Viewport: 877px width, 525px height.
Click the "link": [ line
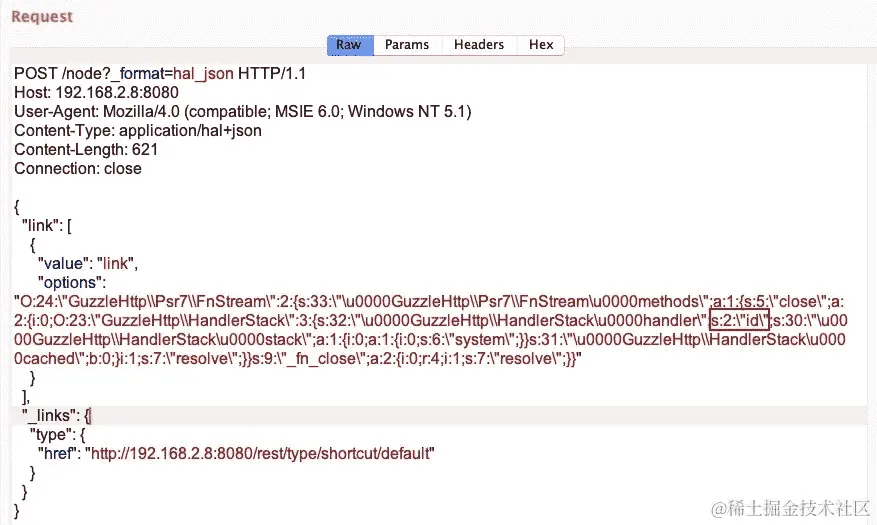point(46,225)
